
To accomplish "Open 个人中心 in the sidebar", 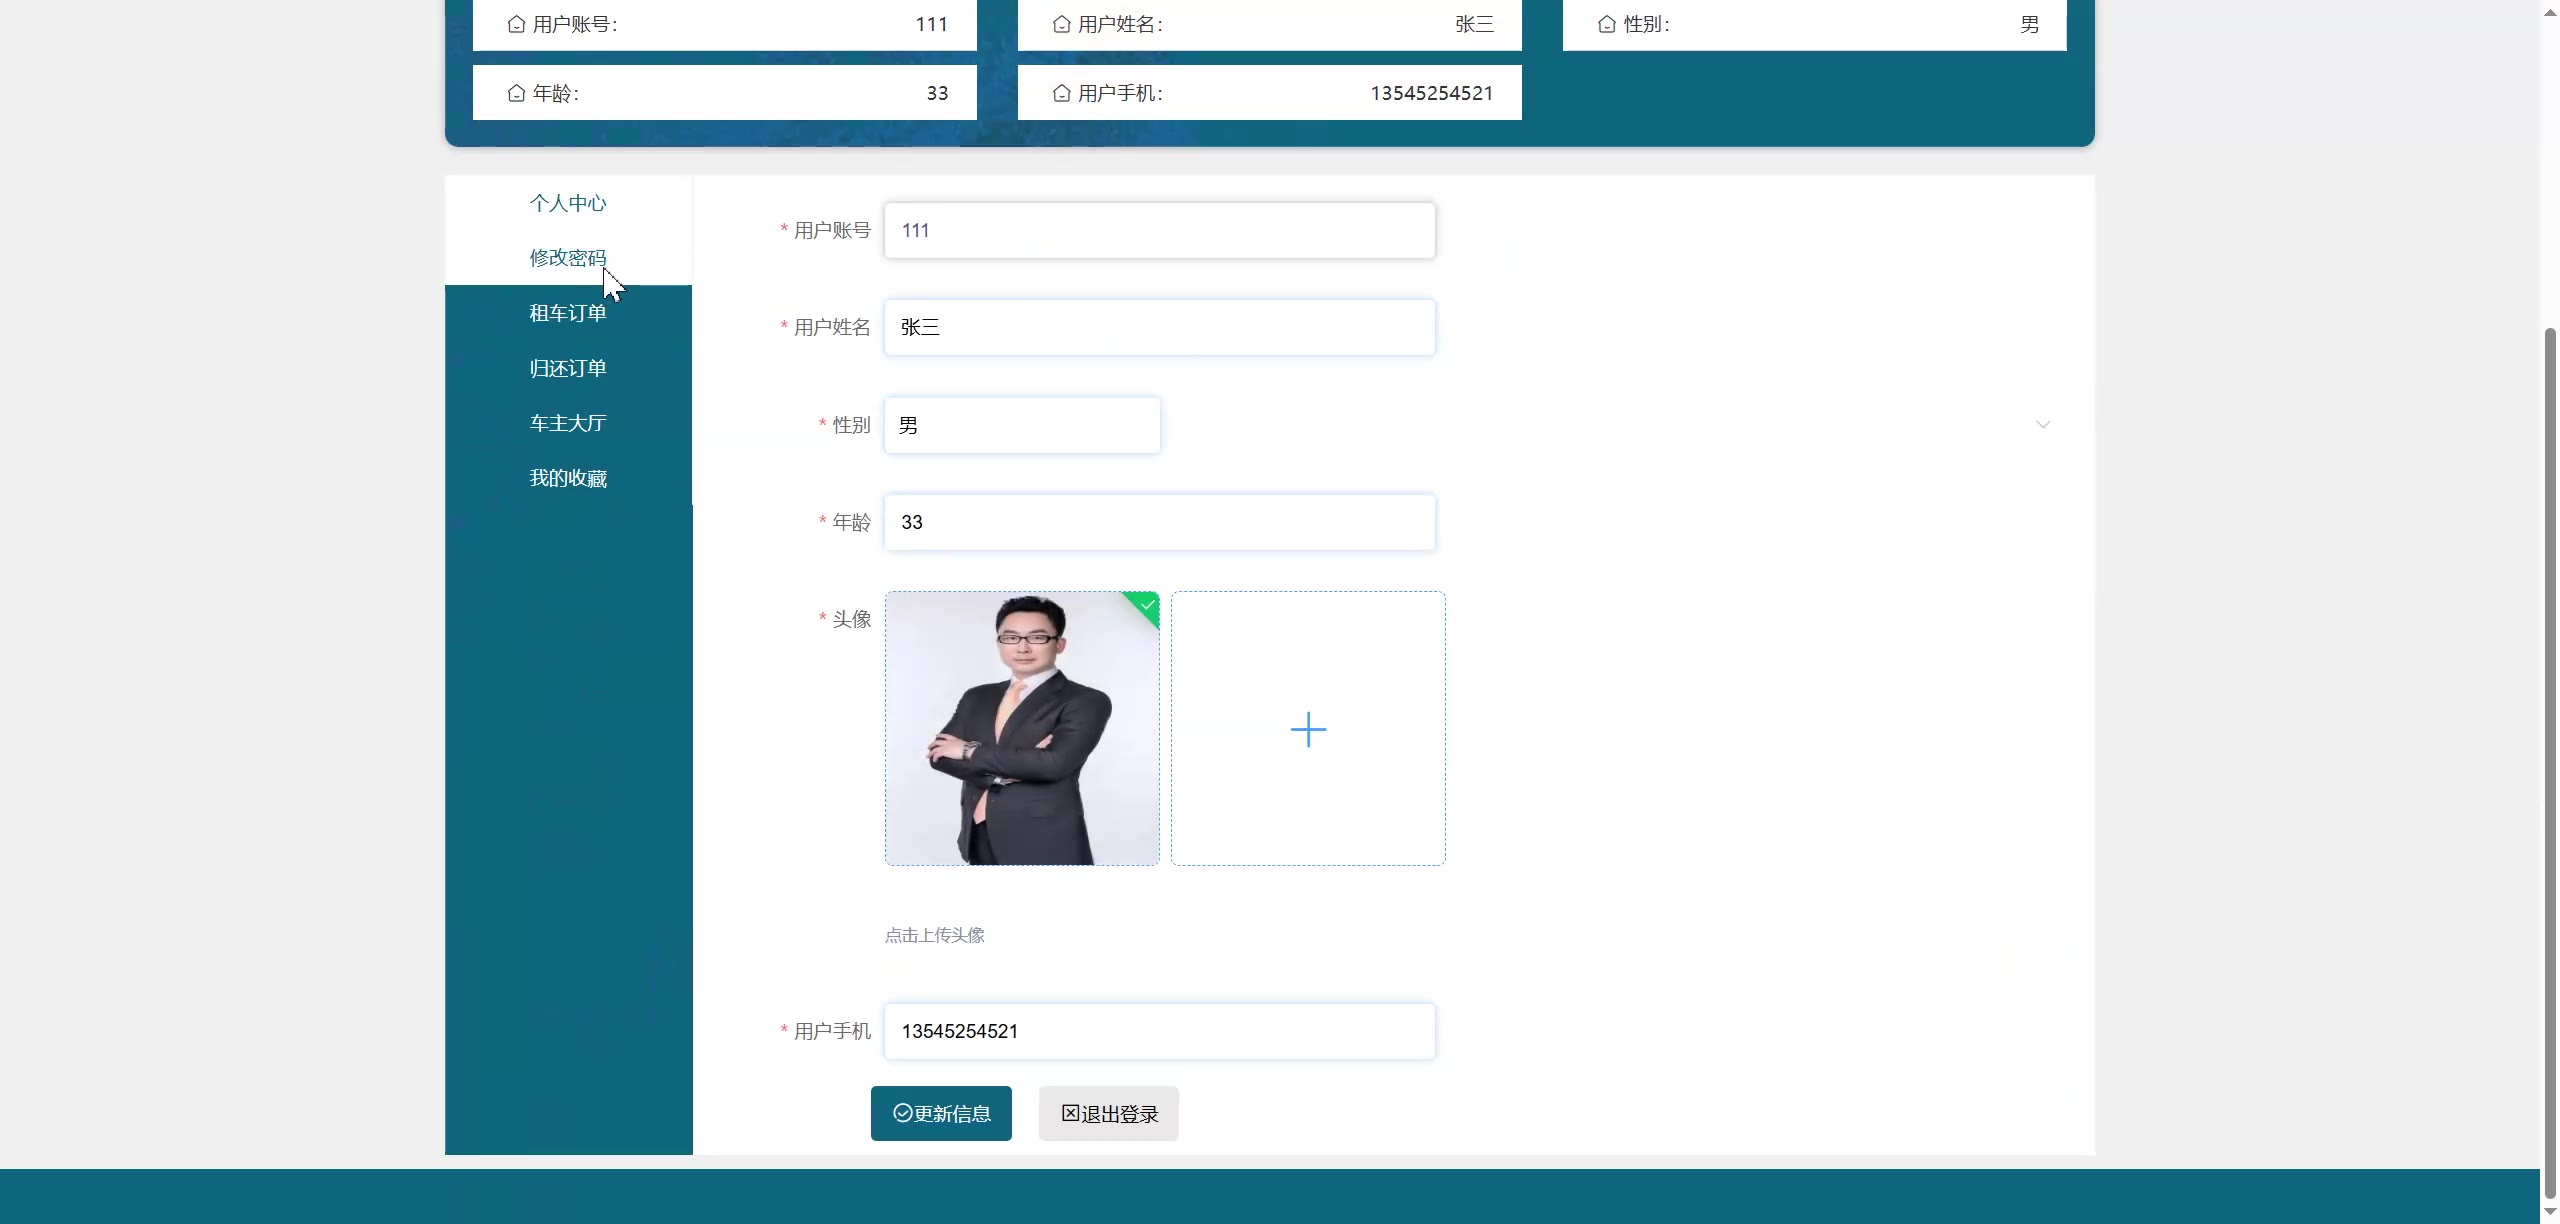I will (x=568, y=203).
